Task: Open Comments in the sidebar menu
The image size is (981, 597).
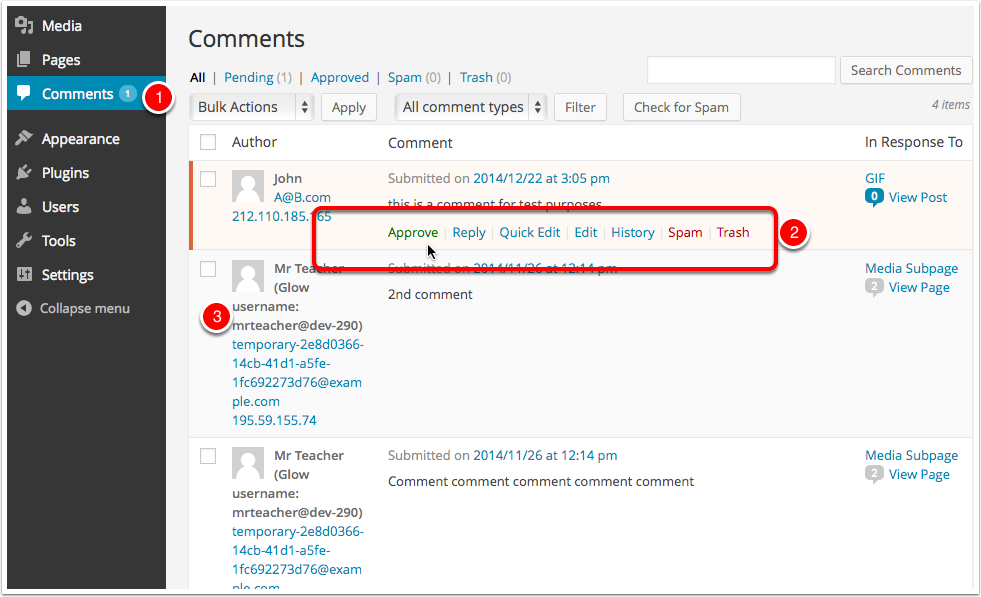Action: (x=77, y=94)
